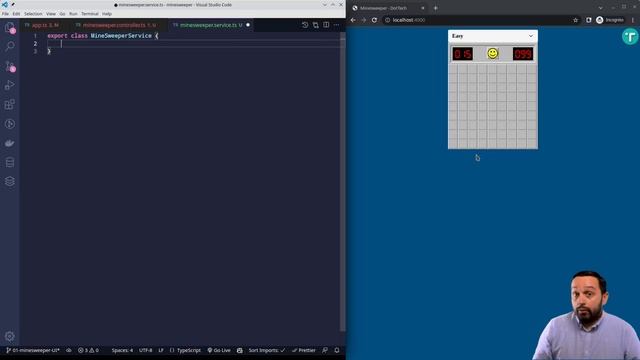Open the File menu
This screenshot has width=640, height=360.
[5, 14]
